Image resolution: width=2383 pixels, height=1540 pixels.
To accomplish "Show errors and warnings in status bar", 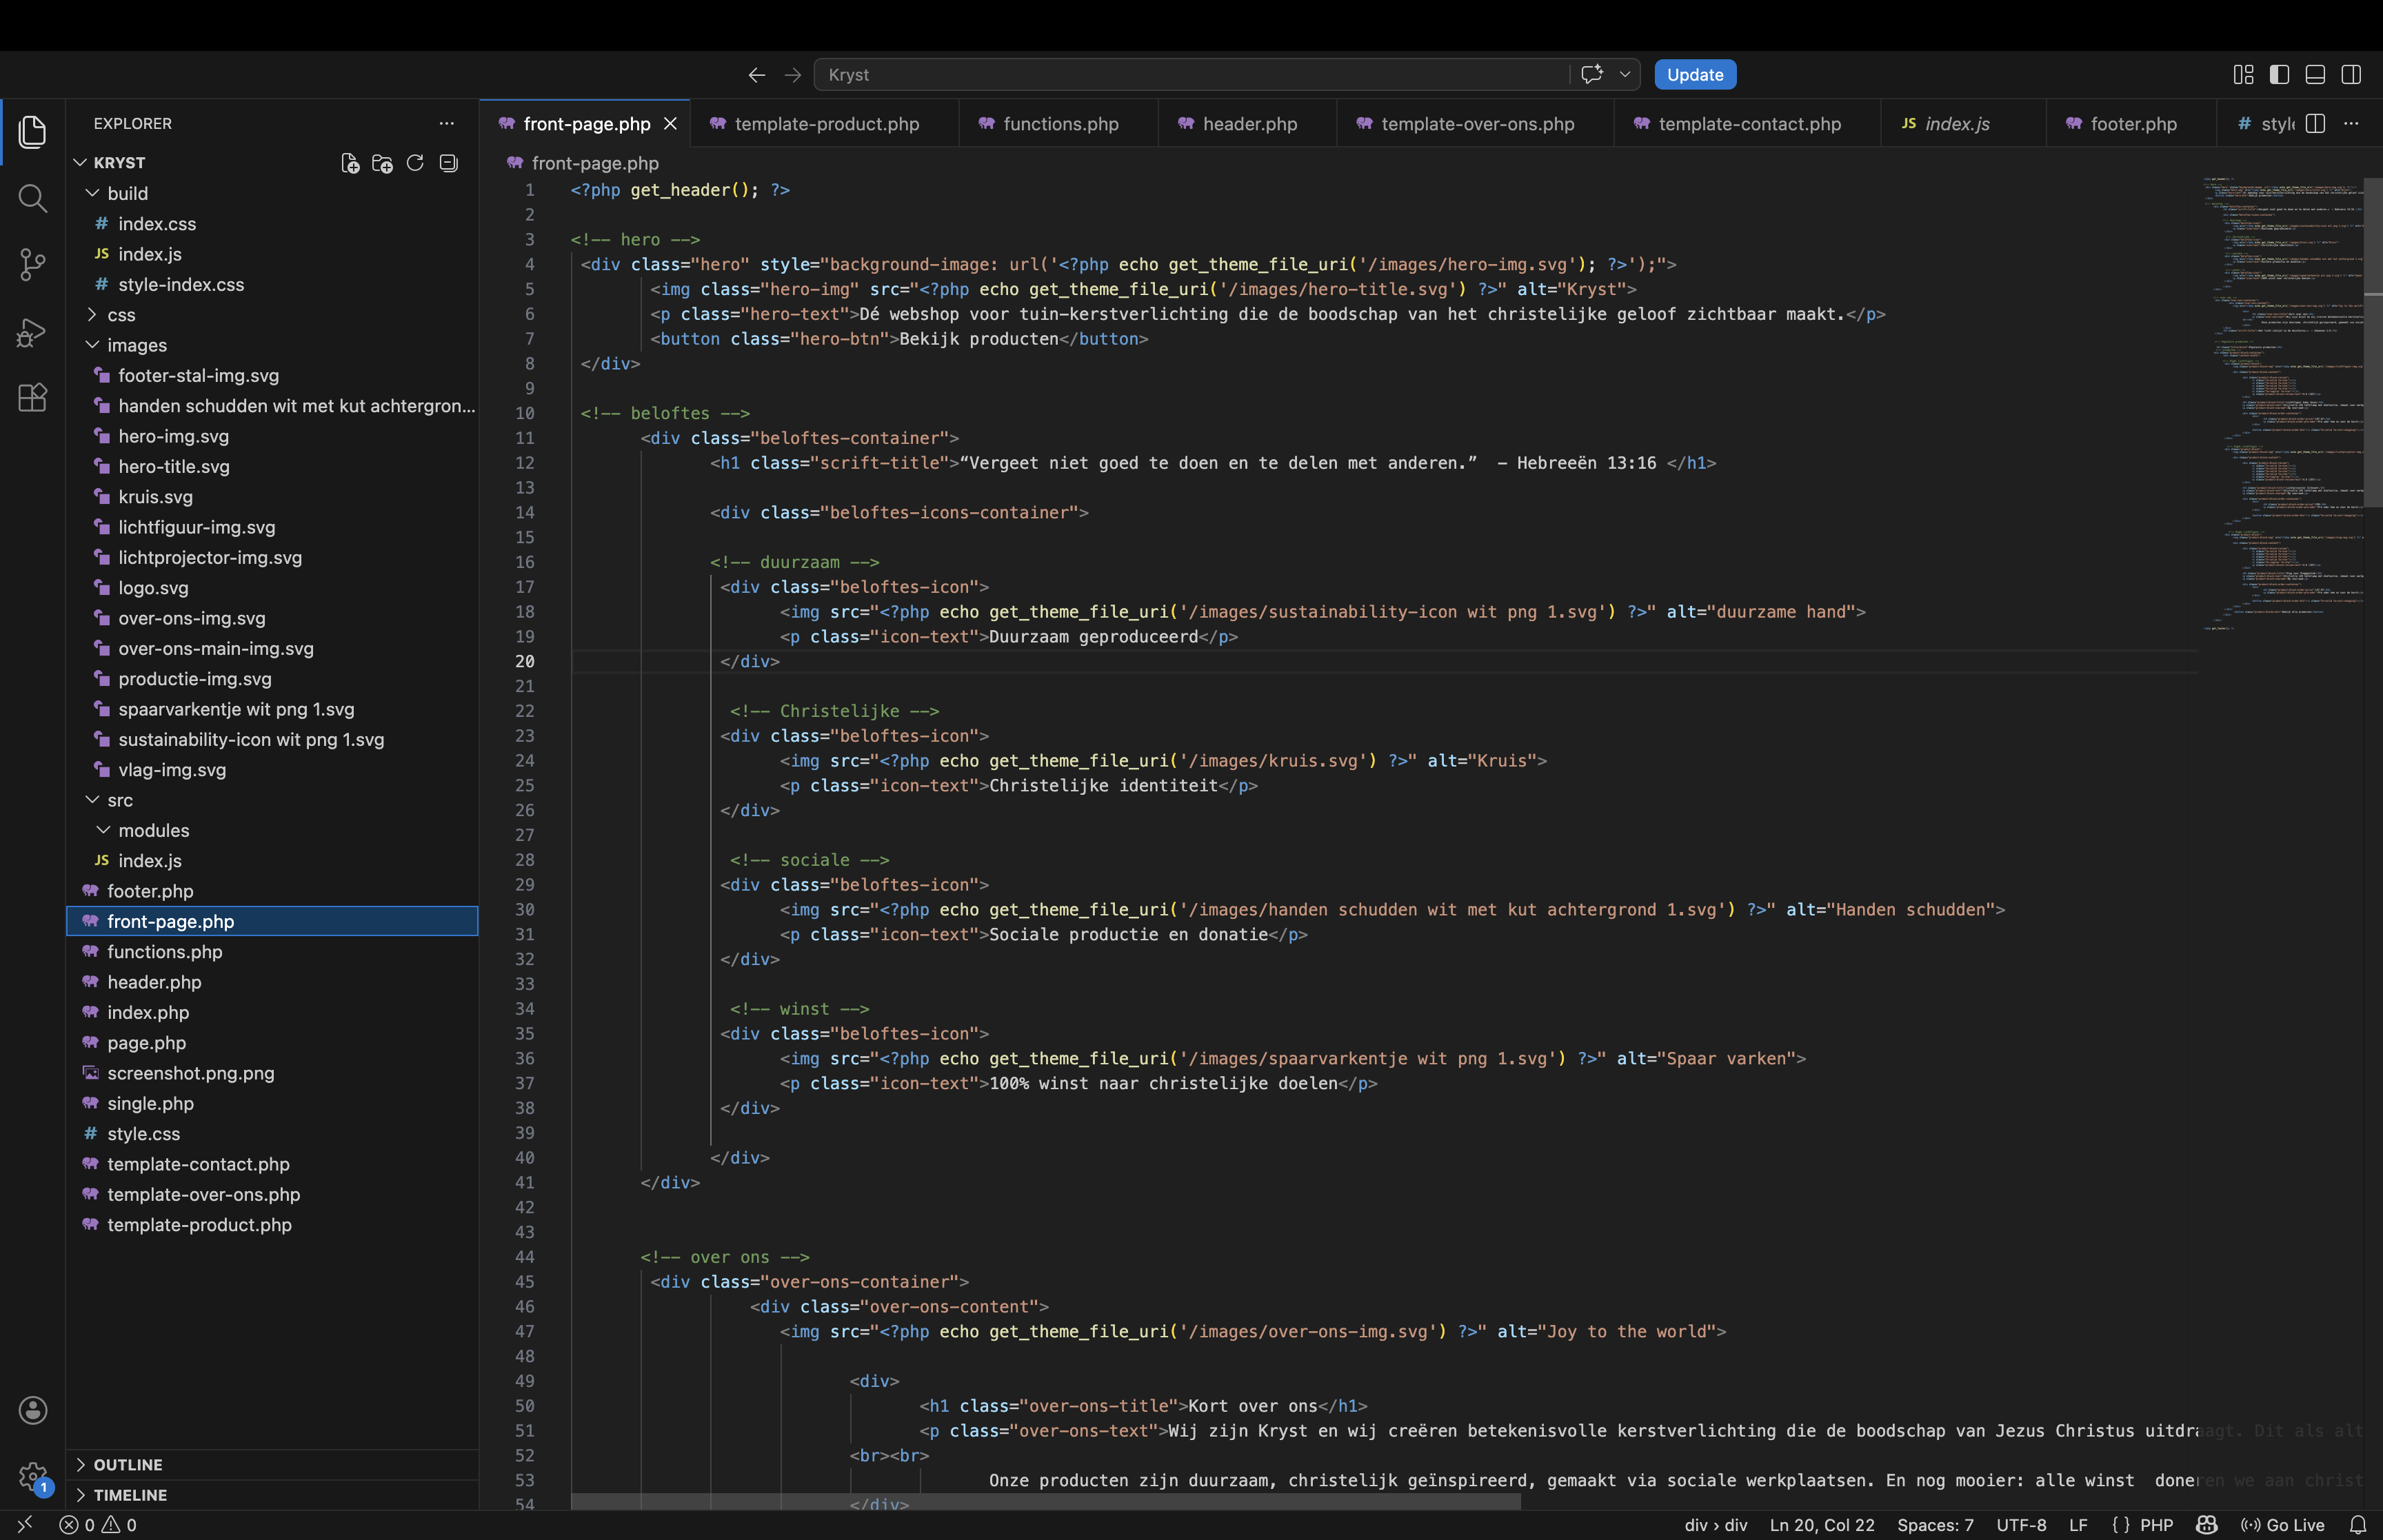I will coord(98,1525).
